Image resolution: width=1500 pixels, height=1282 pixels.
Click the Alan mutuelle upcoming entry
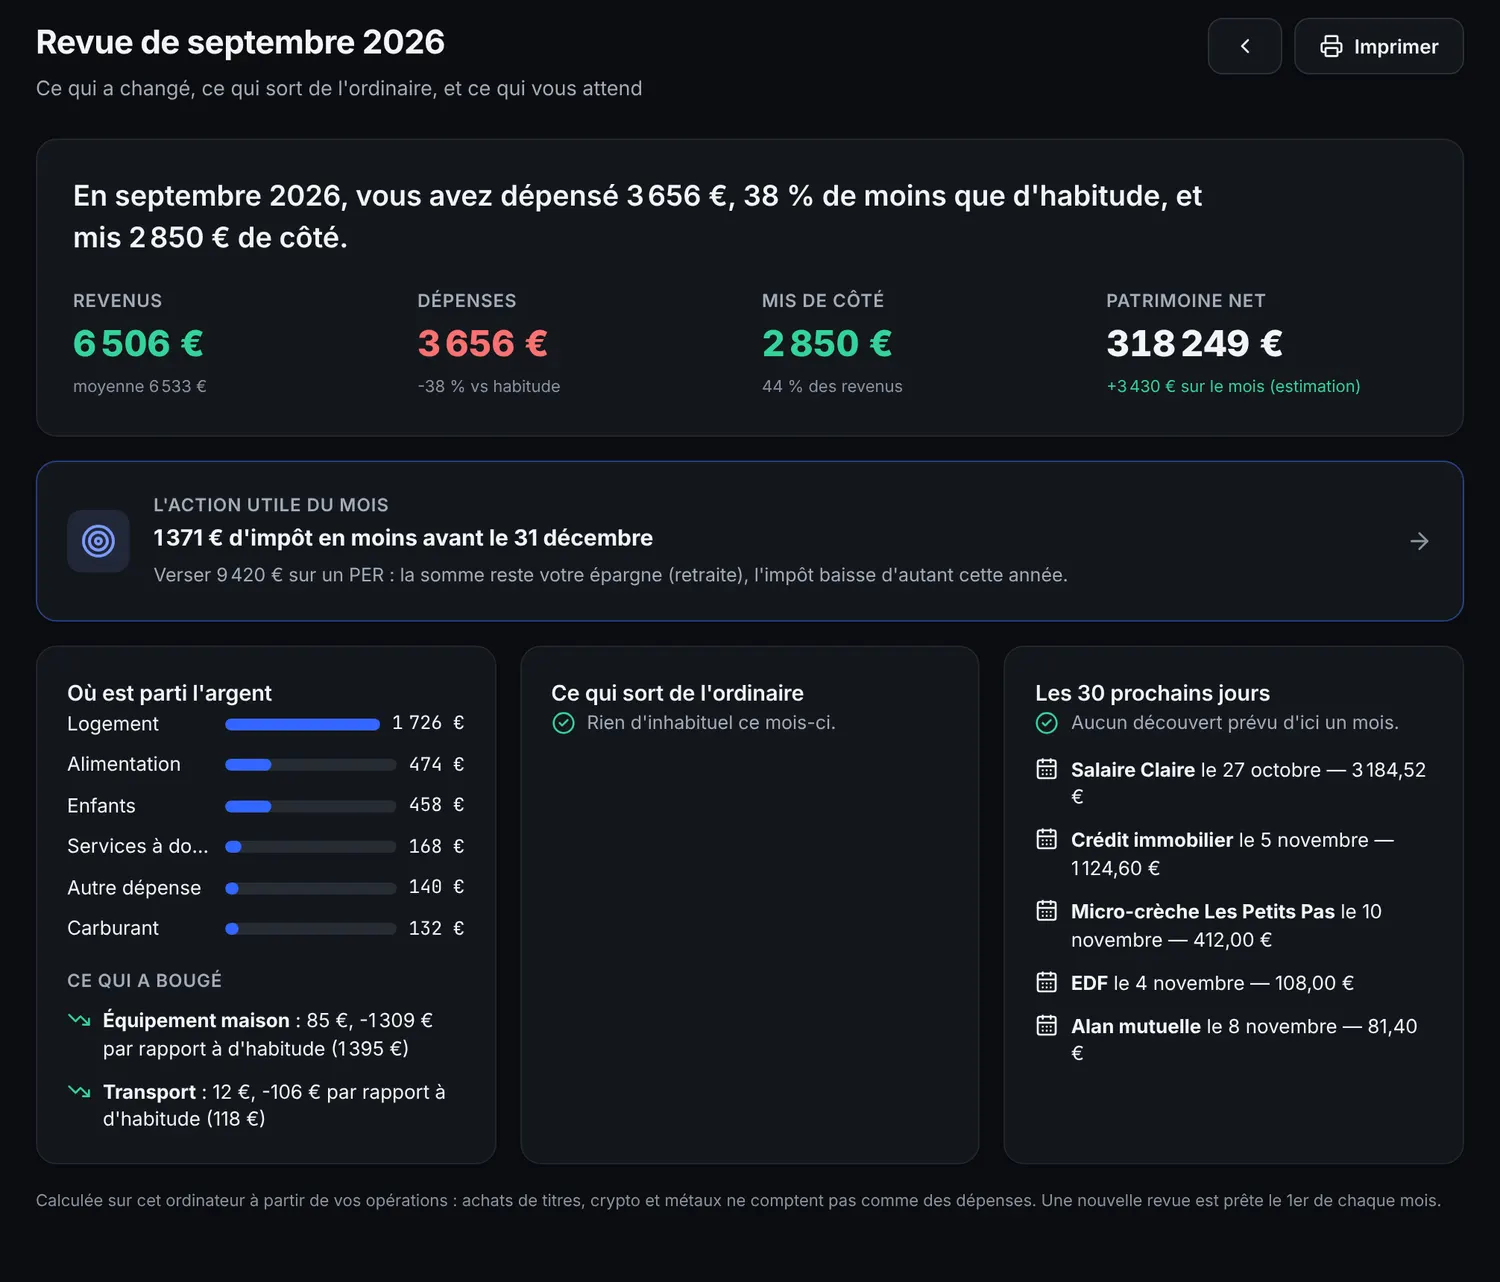pyautogui.click(x=1233, y=1039)
